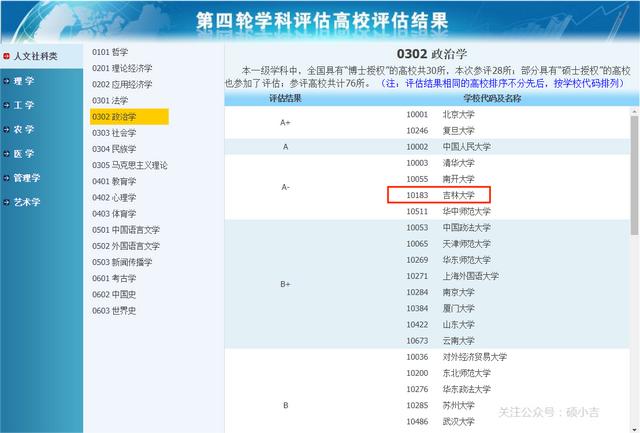The height and width of the screenshot is (433, 640).
Task: Open the 医学 category
Action: pyautogui.click(x=24, y=153)
